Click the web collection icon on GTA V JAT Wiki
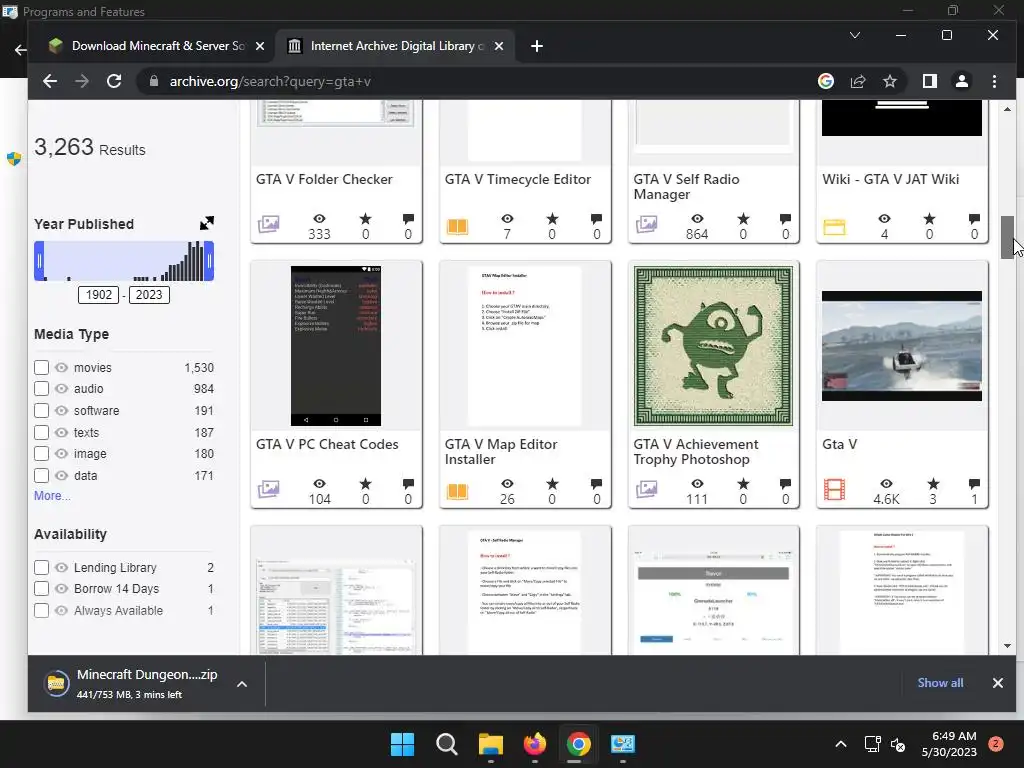The height and width of the screenshot is (768, 1024). click(x=834, y=227)
